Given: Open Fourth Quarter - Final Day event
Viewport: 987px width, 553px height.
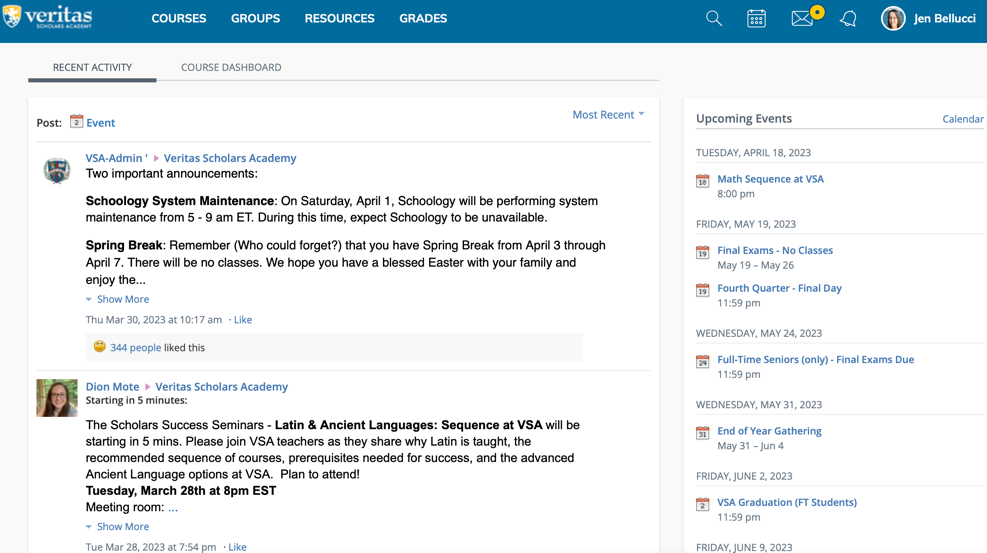Looking at the screenshot, I should (x=779, y=288).
